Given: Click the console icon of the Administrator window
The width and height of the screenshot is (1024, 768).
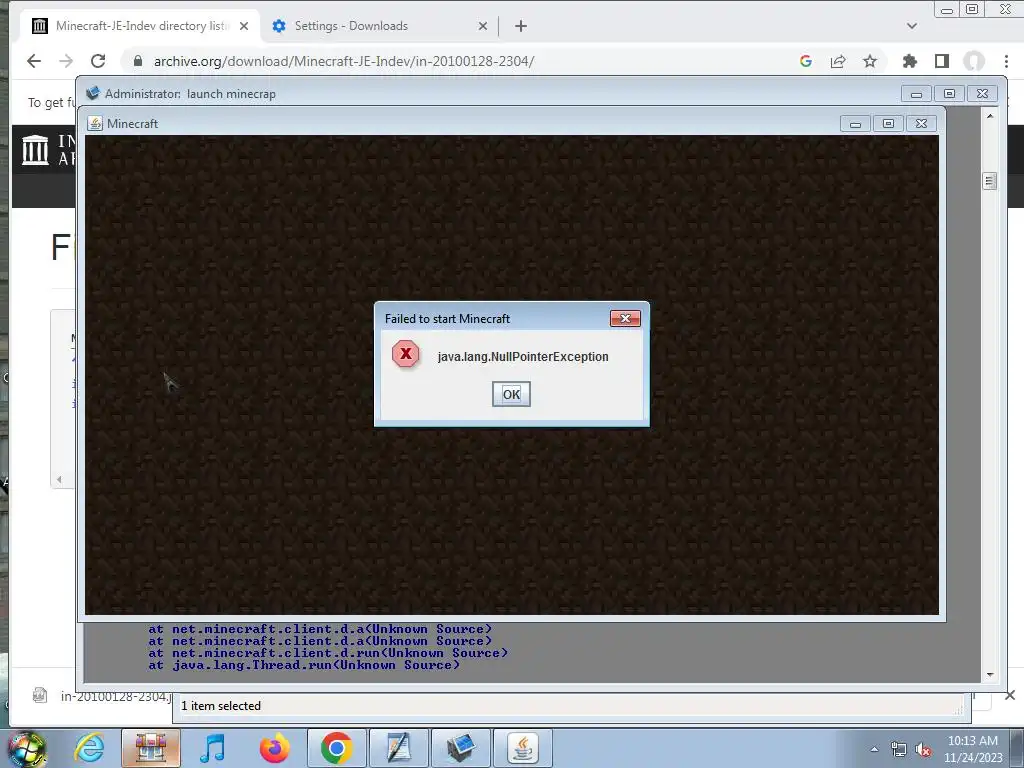Looking at the screenshot, I should (x=93, y=93).
